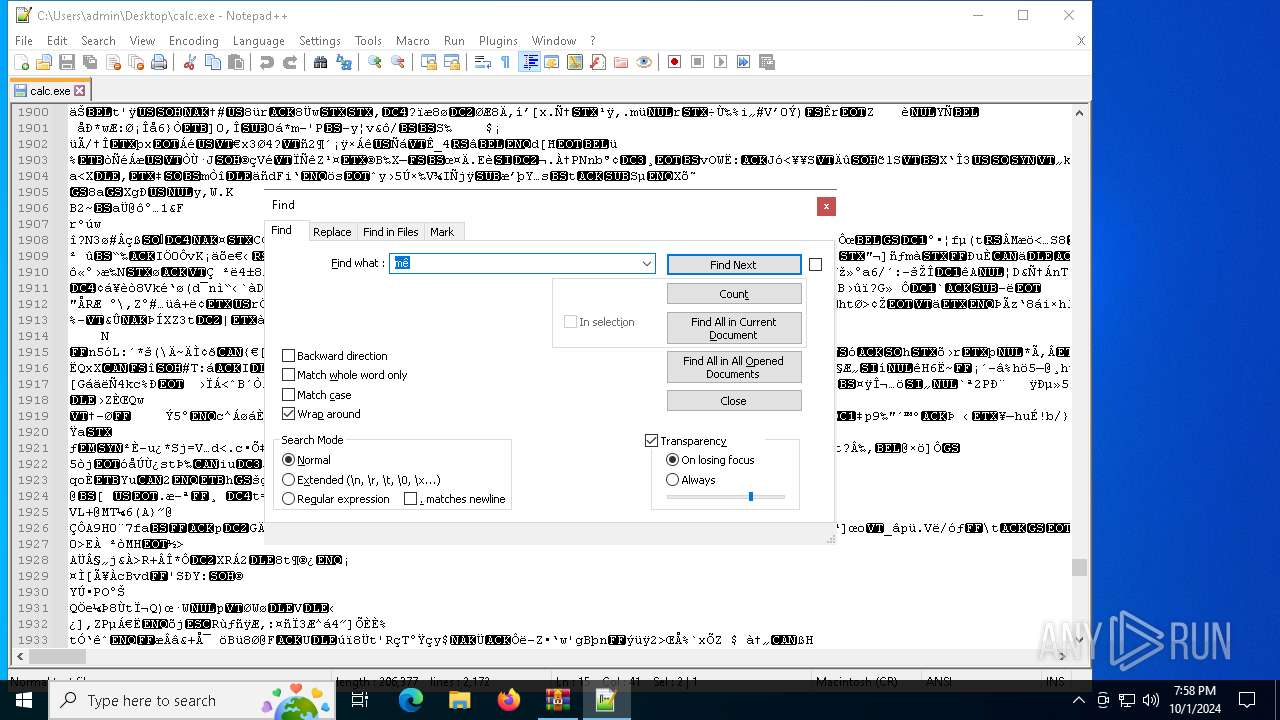This screenshot has height=720, width=1280.
Task: Undo last action toolbar icon
Action: pyautogui.click(x=266, y=62)
